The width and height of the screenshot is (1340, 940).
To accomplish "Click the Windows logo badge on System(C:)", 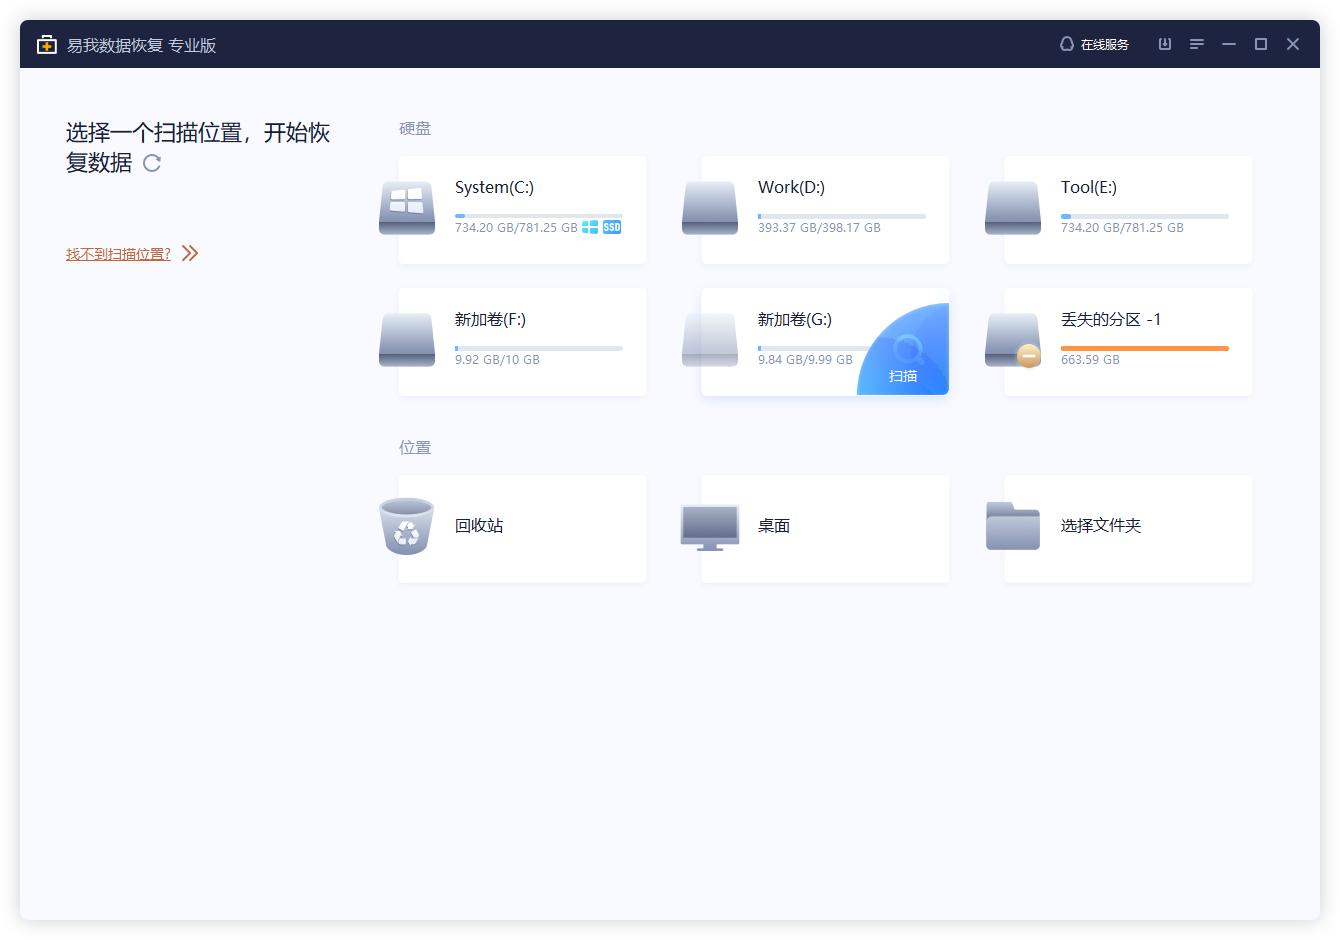I will [x=589, y=227].
